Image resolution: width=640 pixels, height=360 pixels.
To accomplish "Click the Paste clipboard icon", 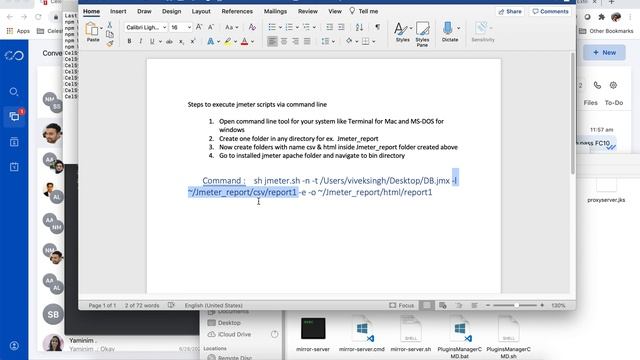I will pos(92,30).
